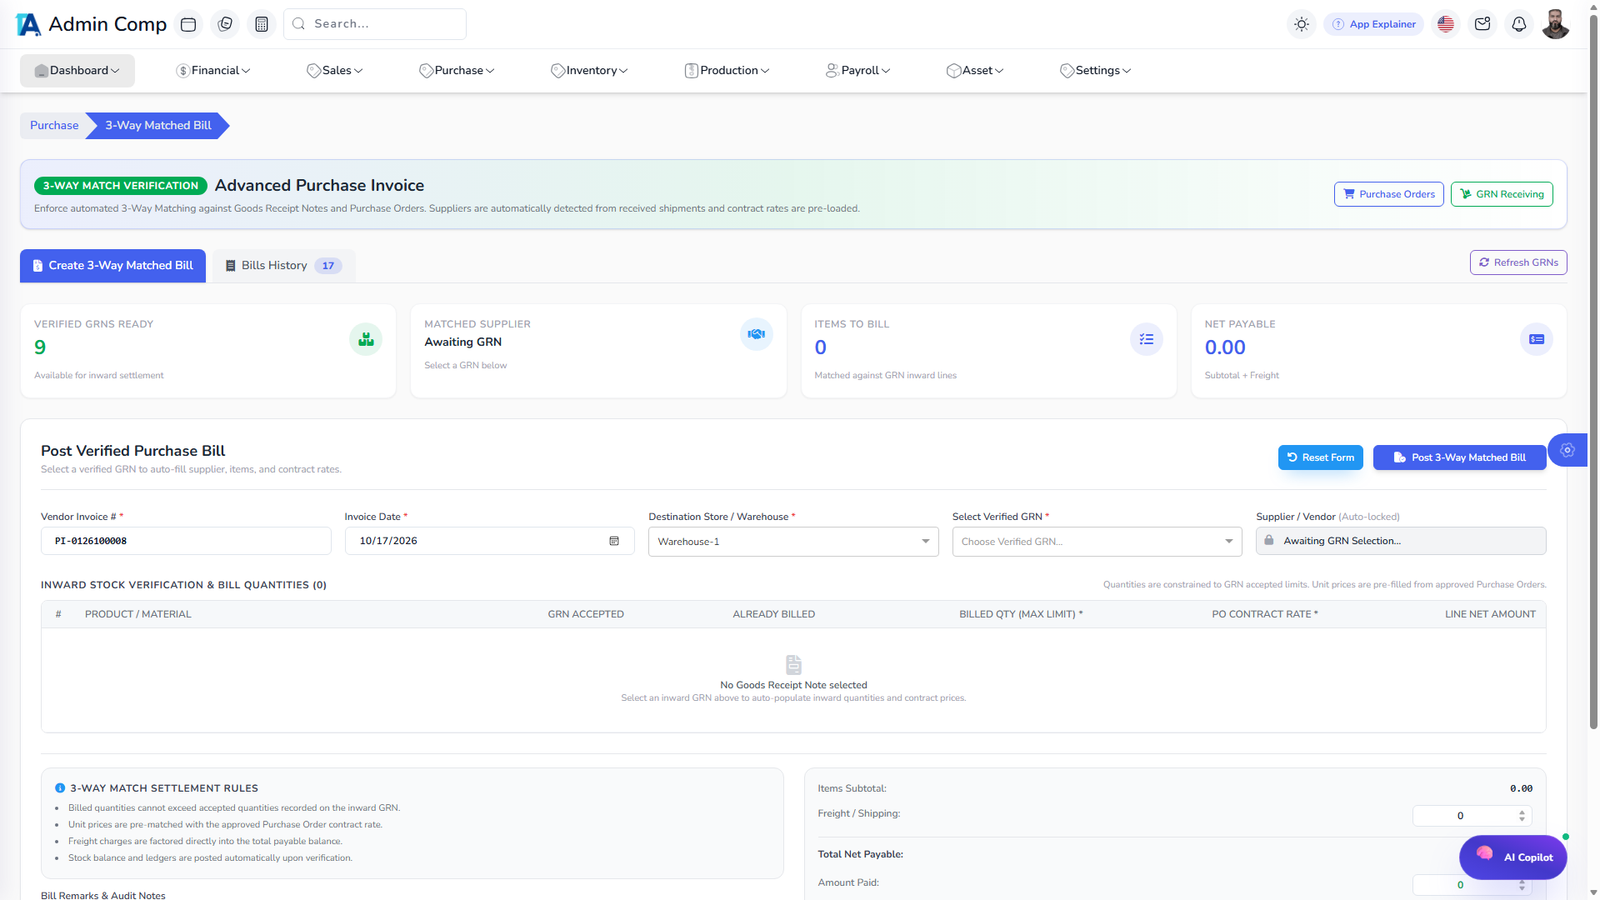The height and width of the screenshot is (900, 1600).
Task: Open the Settings menu
Action: coord(1095,71)
